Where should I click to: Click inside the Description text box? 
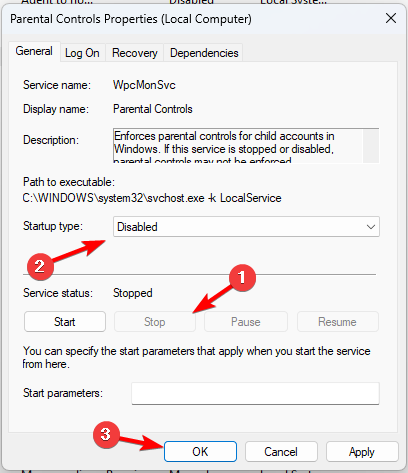pyautogui.click(x=238, y=146)
